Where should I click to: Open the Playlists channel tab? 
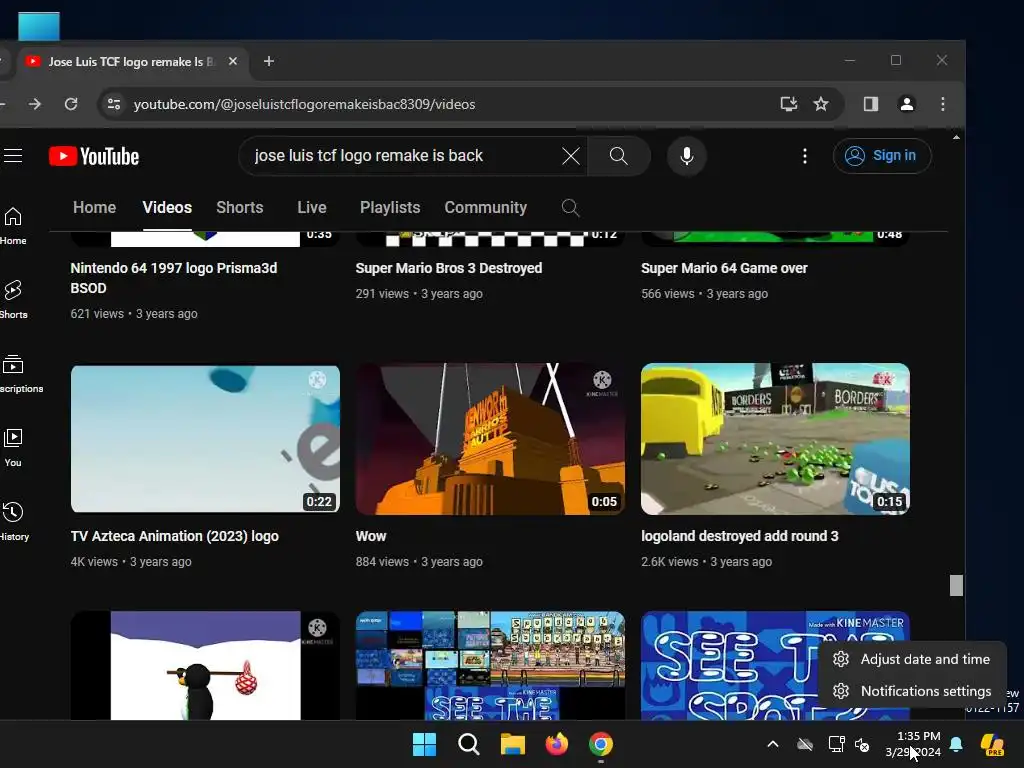pos(390,208)
